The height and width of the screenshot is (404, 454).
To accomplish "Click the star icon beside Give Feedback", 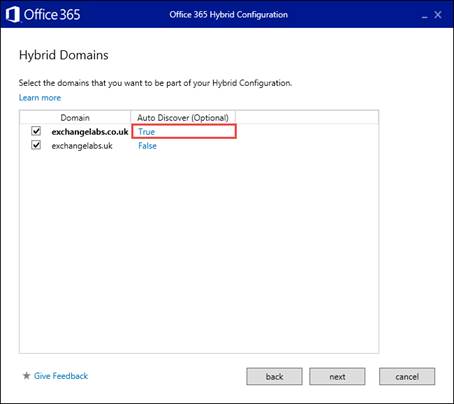I will click(x=26, y=376).
